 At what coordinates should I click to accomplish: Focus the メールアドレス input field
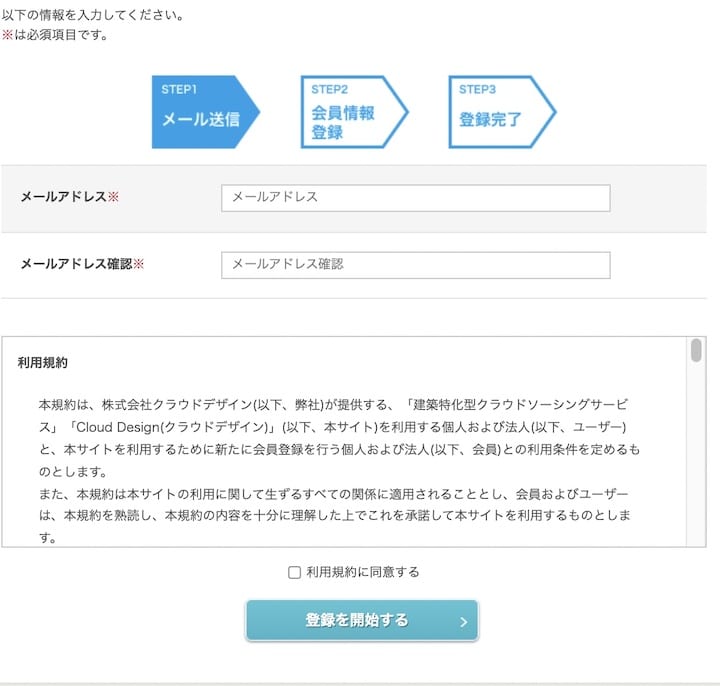[415, 198]
